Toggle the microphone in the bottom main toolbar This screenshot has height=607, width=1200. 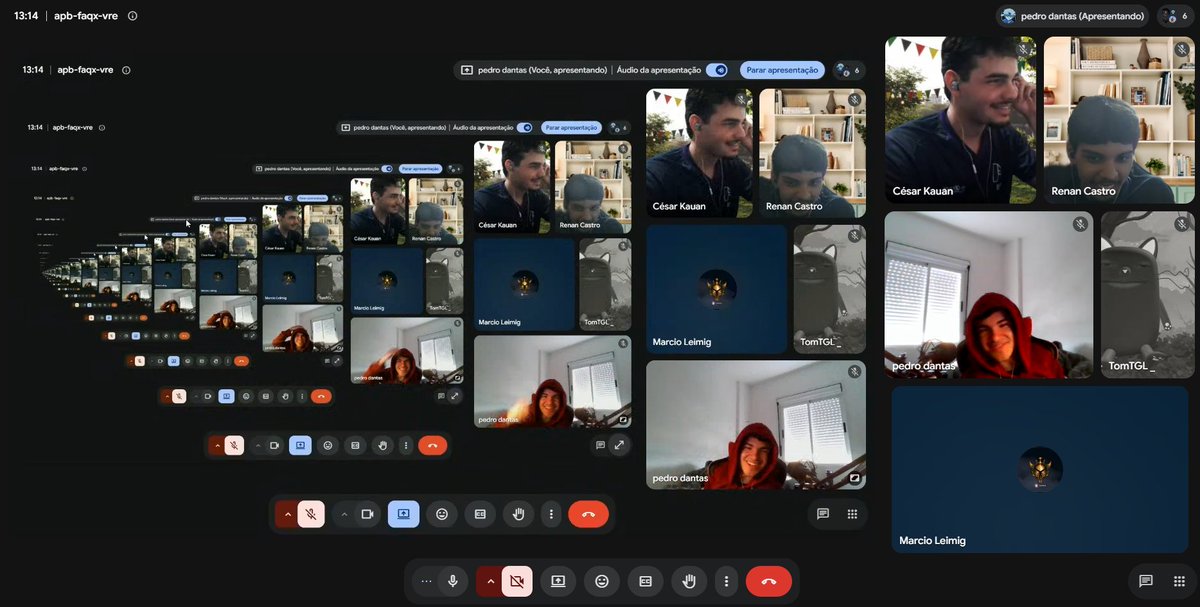coord(453,581)
